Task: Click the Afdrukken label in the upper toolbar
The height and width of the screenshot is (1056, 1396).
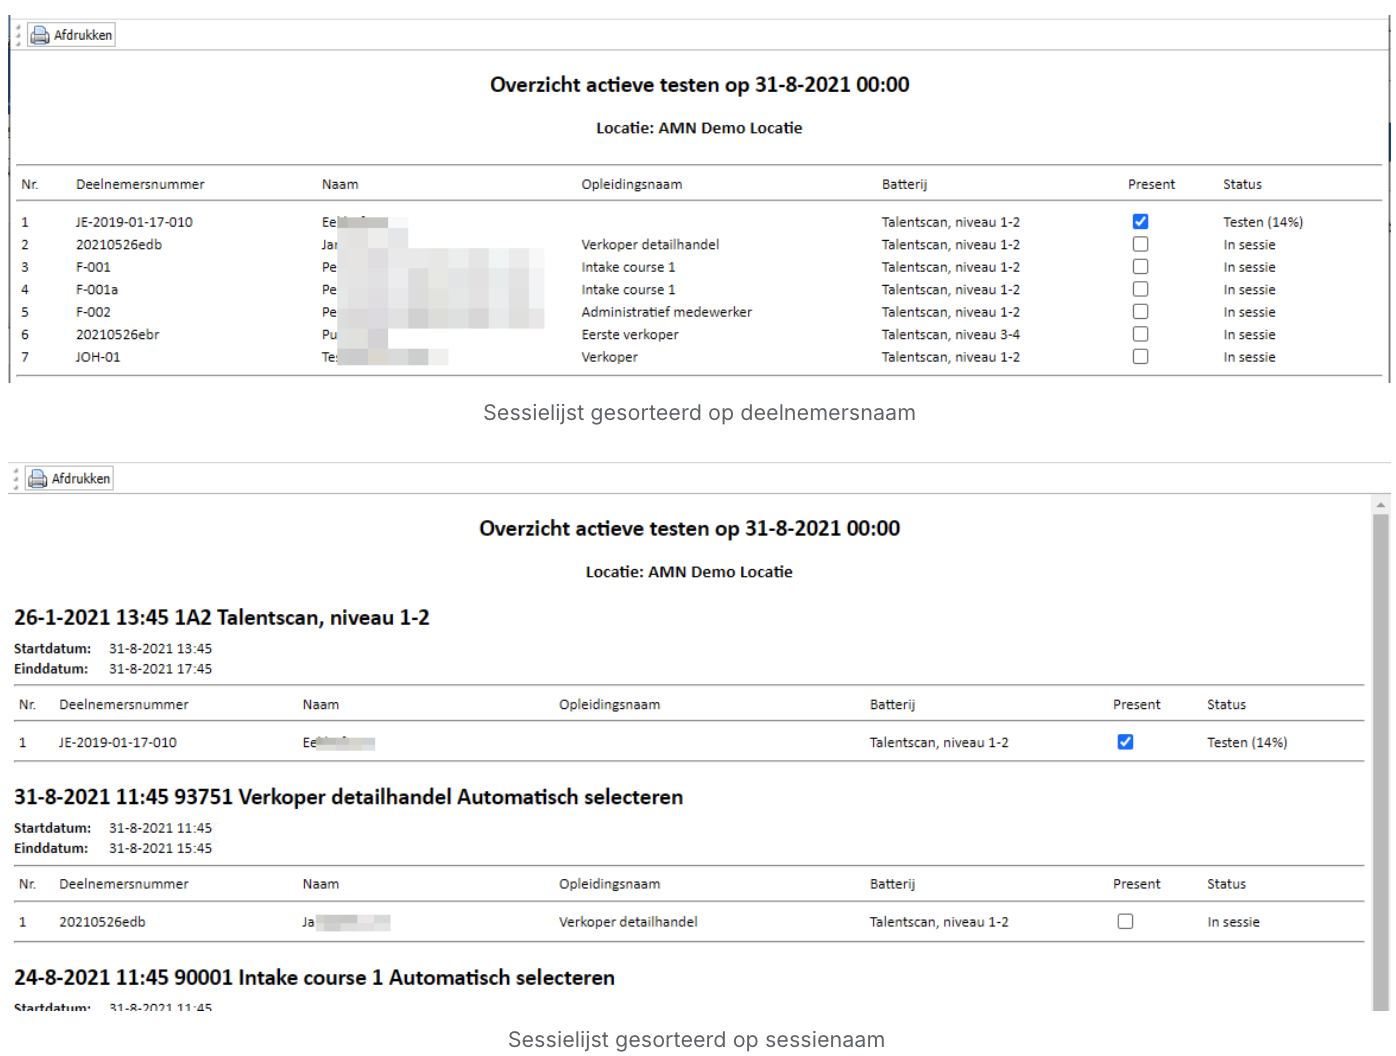Action: (83, 36)
